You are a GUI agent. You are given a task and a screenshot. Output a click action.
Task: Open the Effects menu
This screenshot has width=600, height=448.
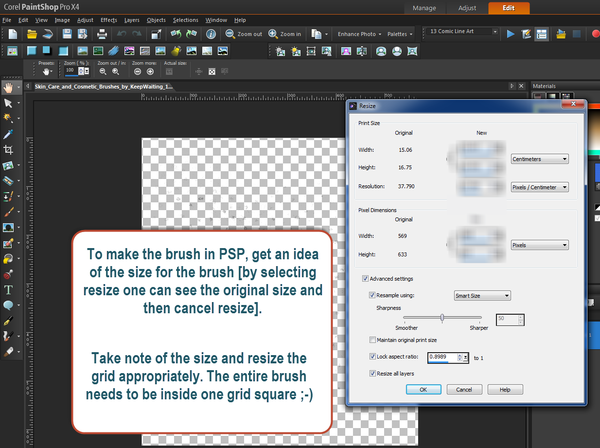108,20
